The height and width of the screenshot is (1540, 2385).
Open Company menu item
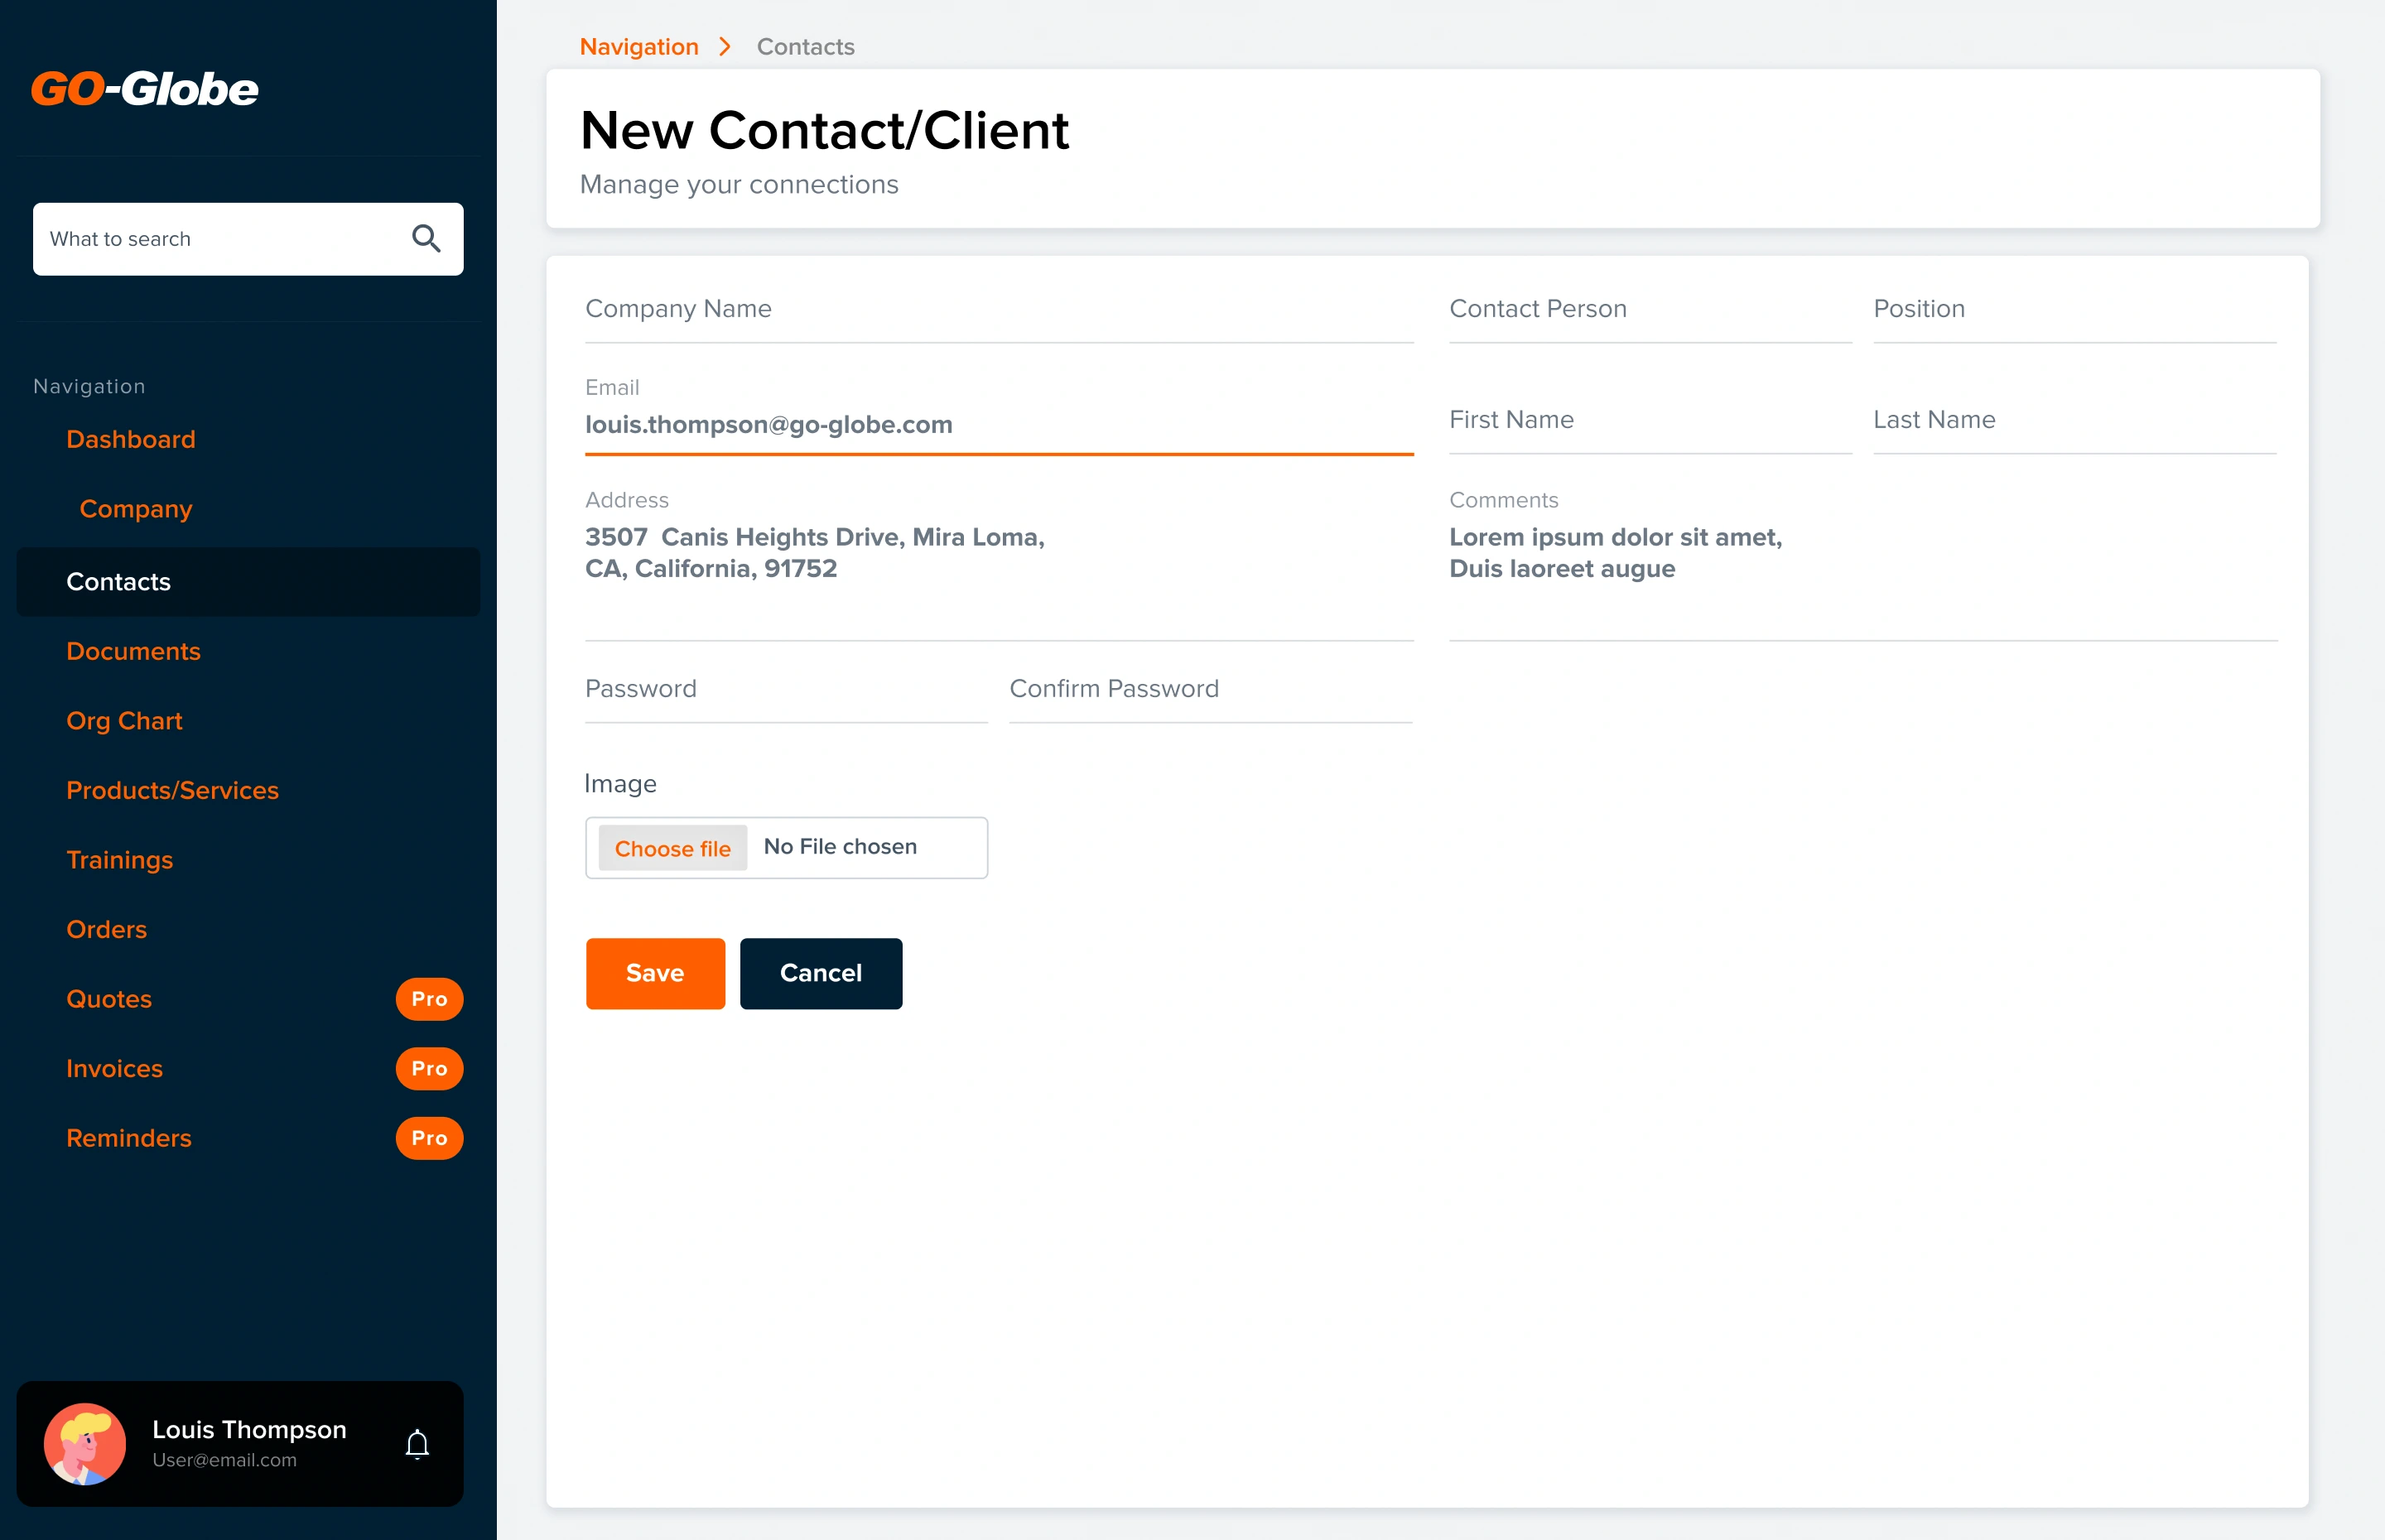(x=135, y=508)
